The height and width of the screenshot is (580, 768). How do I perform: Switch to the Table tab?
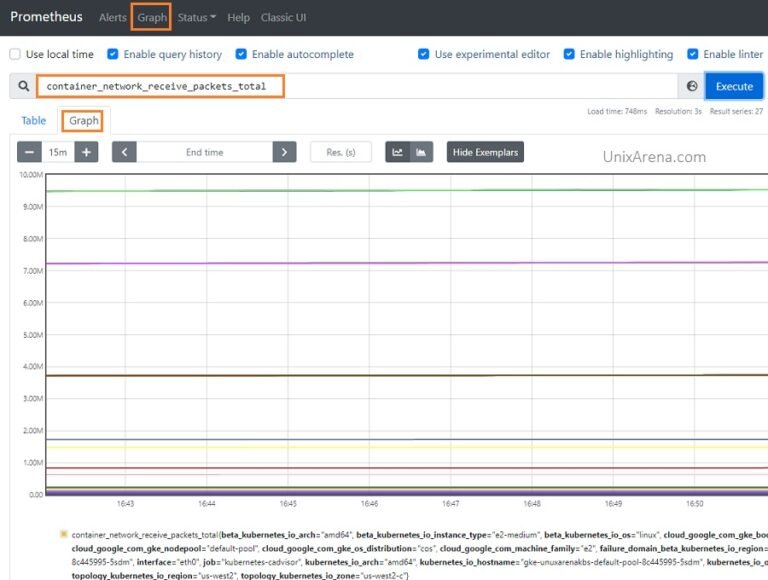pos(34,121)
